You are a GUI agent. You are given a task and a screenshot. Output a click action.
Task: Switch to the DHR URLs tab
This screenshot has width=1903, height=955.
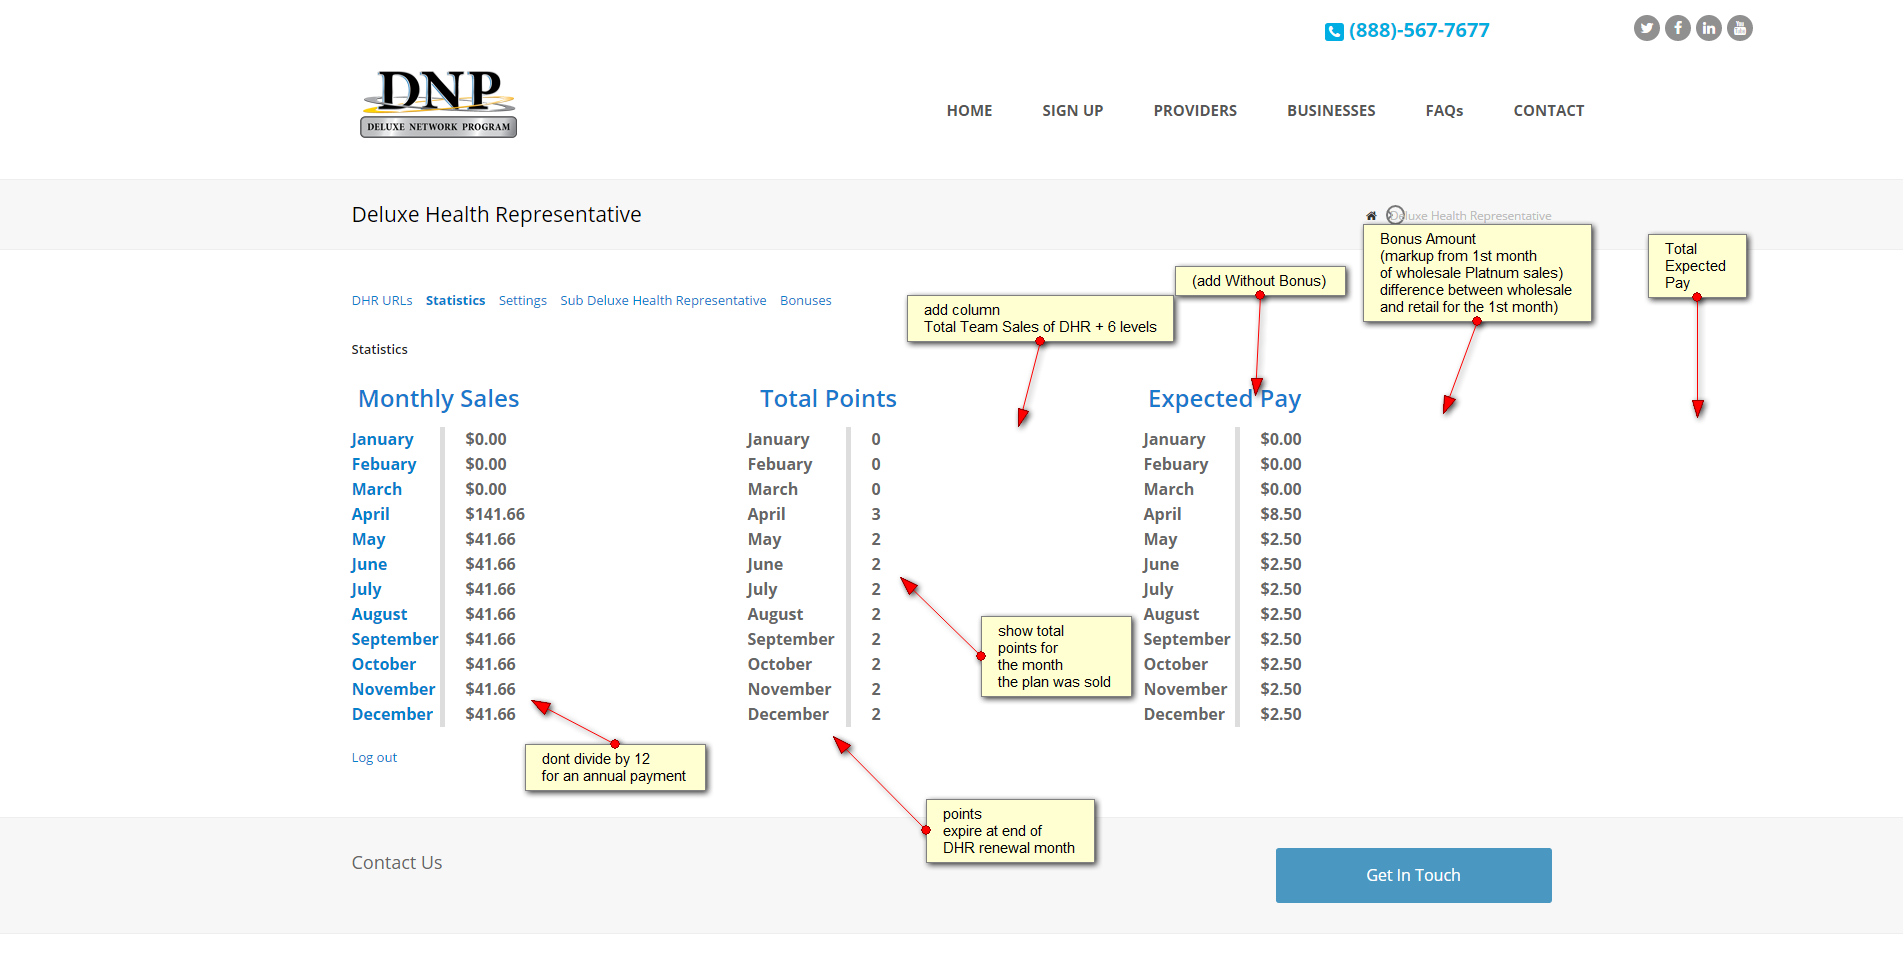[x=382, y=301]
